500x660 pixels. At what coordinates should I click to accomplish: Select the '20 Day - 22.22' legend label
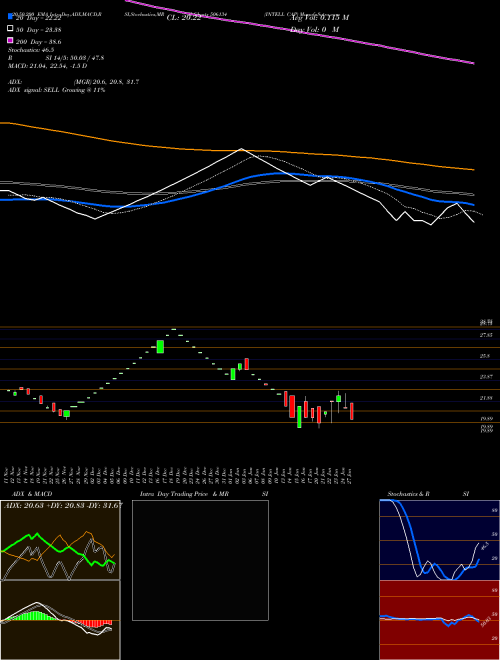pos(38,18)
